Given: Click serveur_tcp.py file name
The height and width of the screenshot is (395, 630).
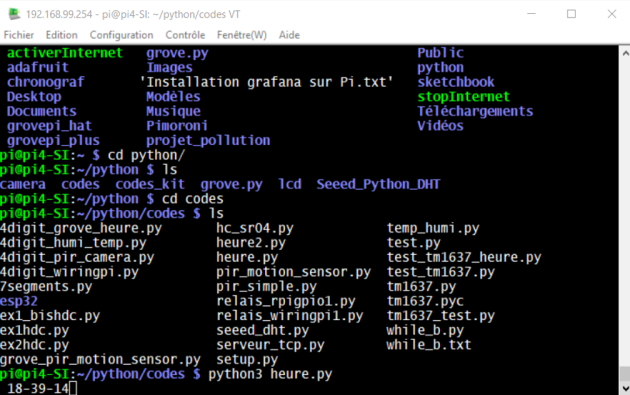Looking at the screenshot, I should (270, 345).
